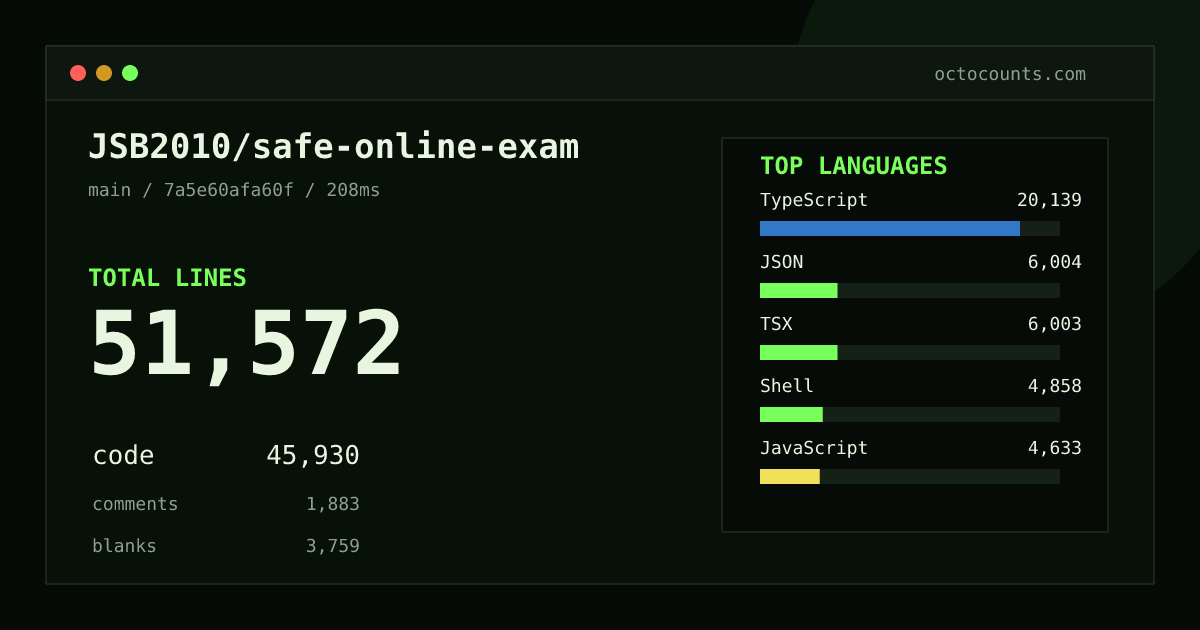
Task: Open the octocounts.com link
Action: point(1010,74)
